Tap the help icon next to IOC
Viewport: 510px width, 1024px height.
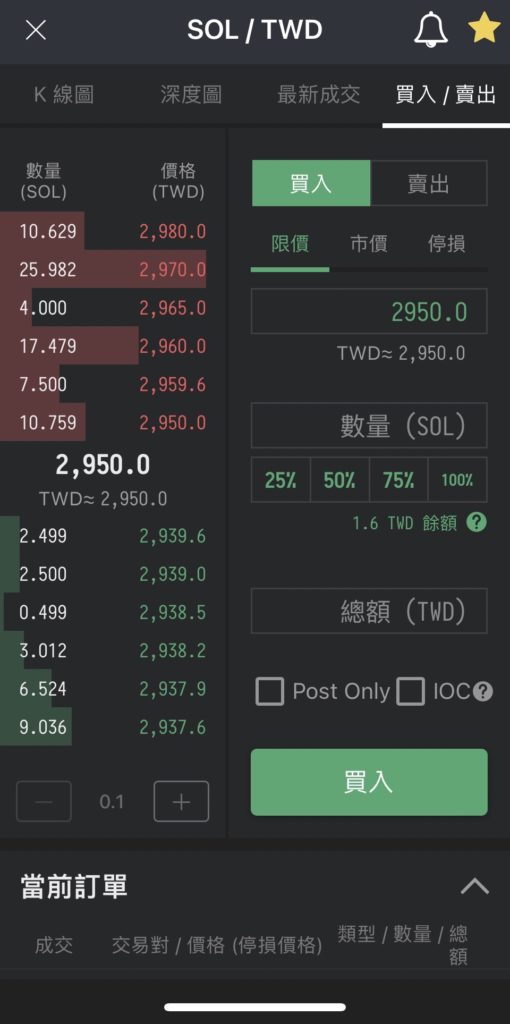tap(483, 692)
